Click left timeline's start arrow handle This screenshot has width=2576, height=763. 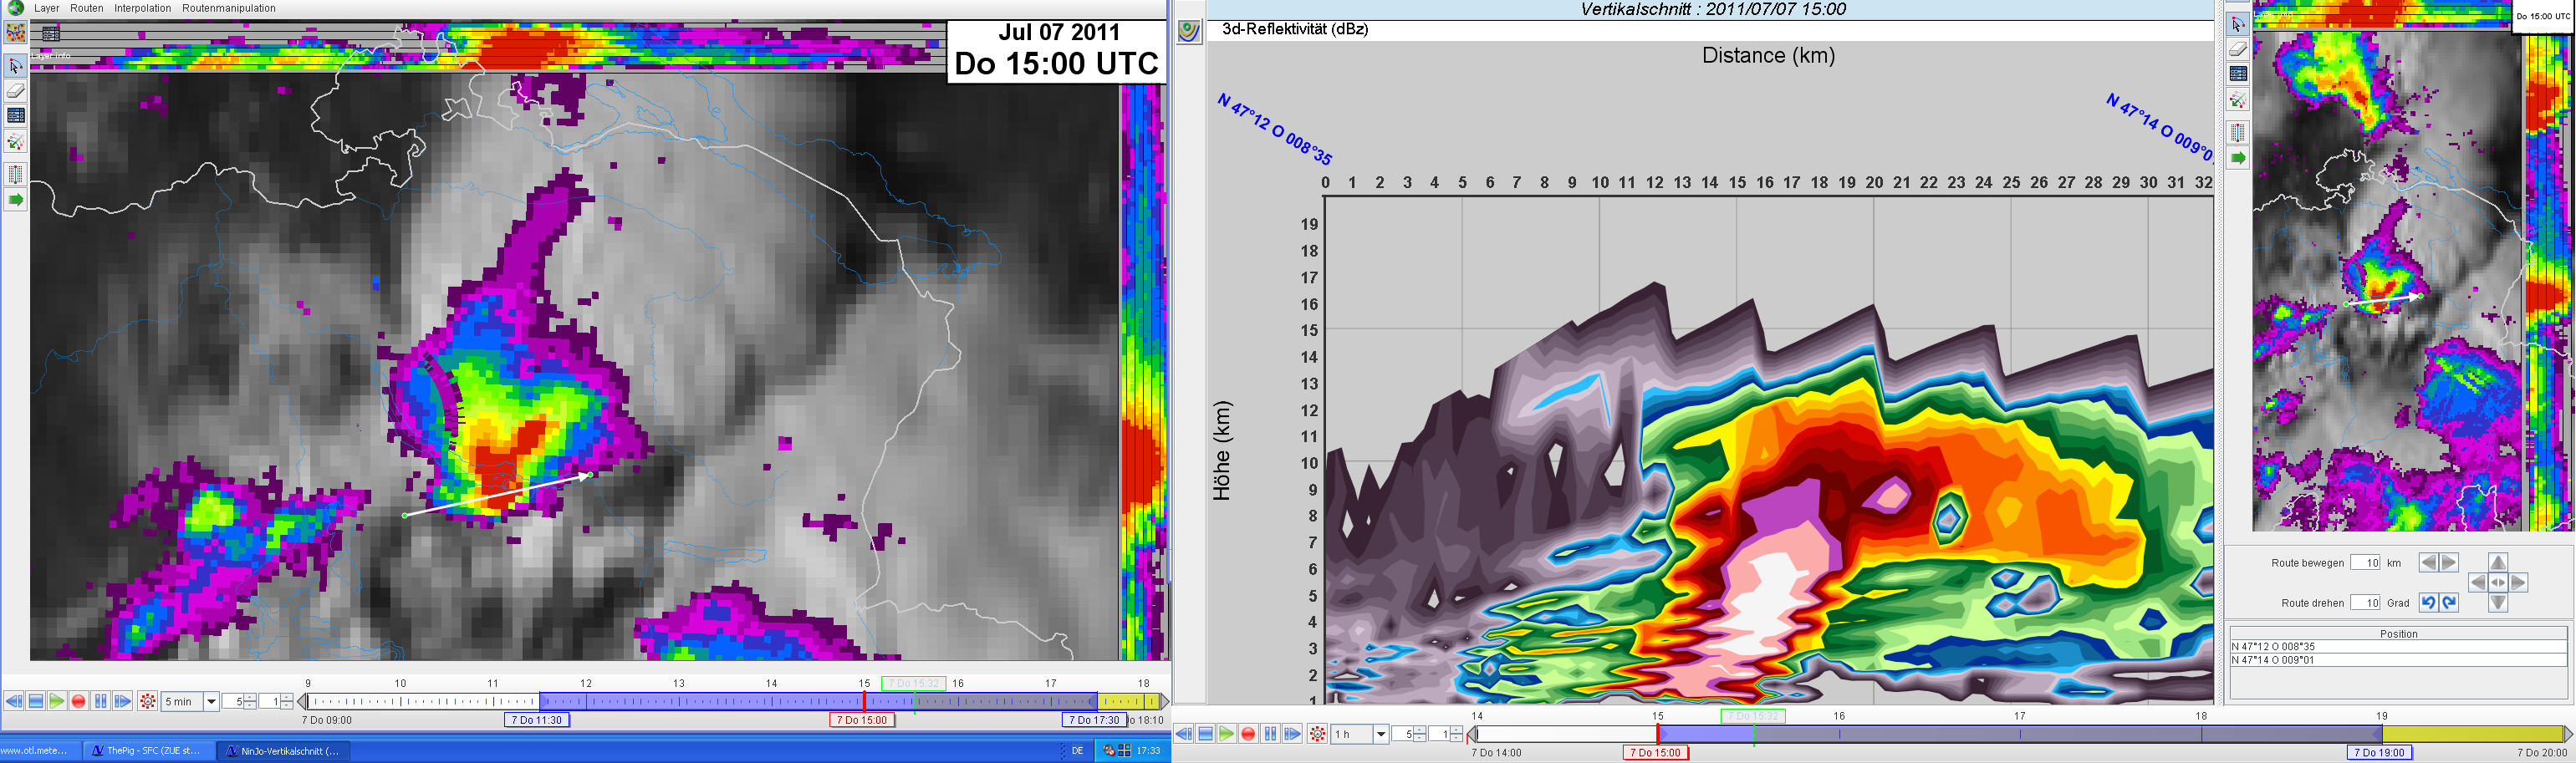302,702
